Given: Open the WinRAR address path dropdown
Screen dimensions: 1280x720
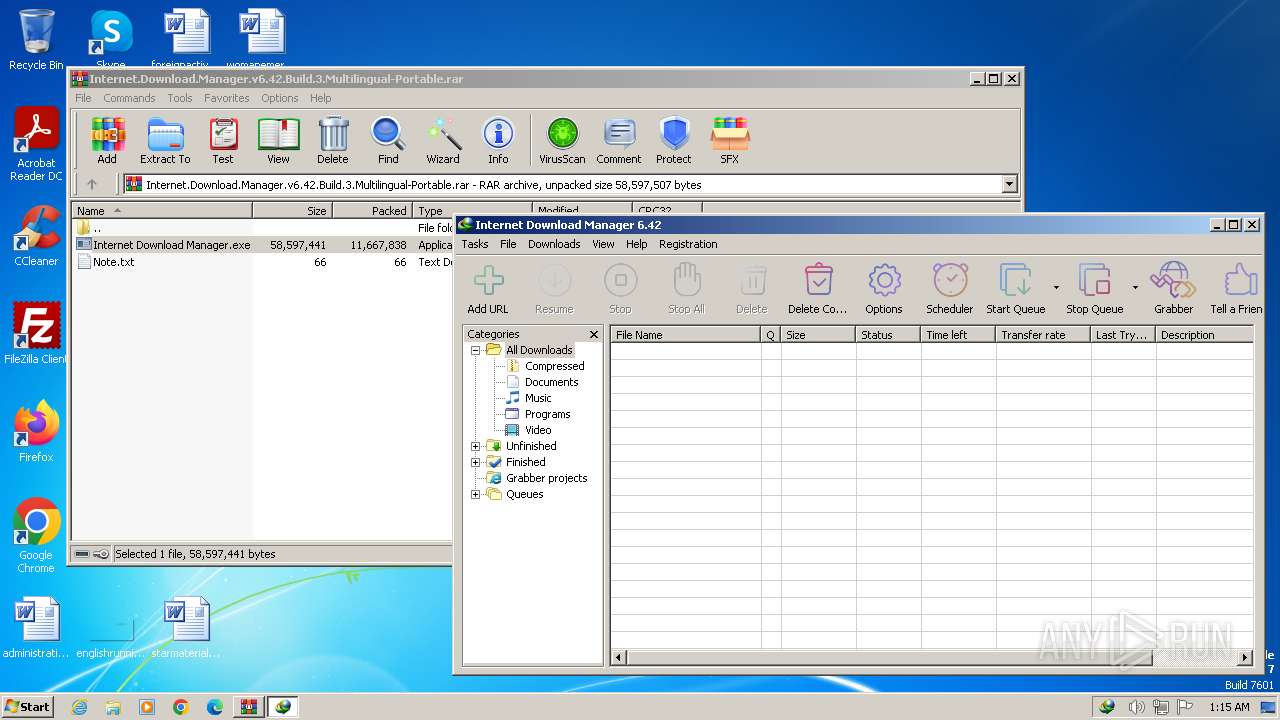Looking at the screenshot, I should coord(1009,184).
